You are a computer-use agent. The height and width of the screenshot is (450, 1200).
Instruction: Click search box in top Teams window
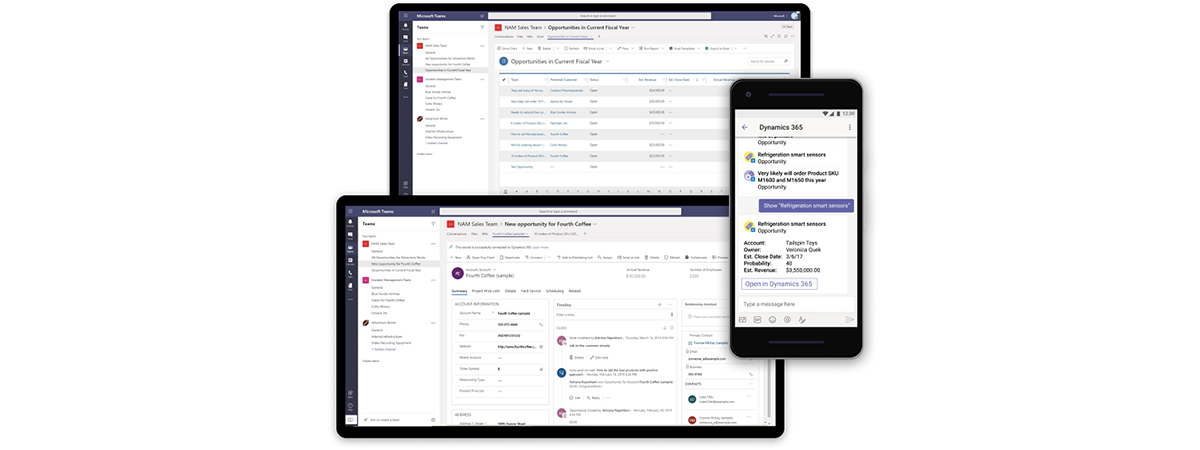click(x=598, y=15)
